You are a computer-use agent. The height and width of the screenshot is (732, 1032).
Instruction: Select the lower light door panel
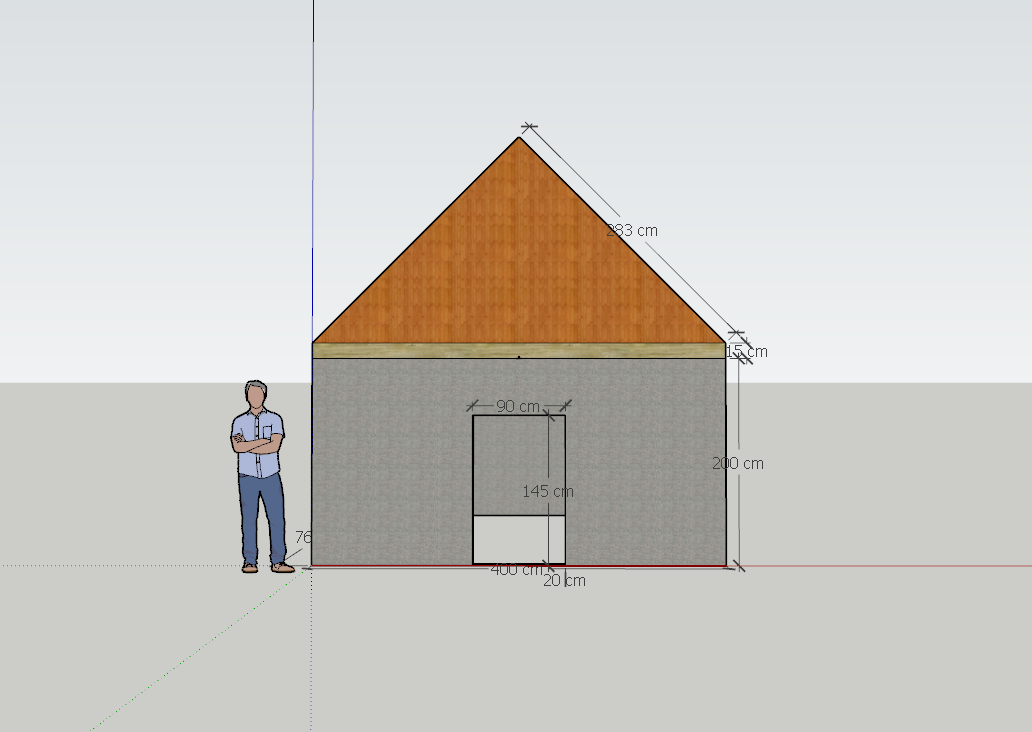point(518,540)
